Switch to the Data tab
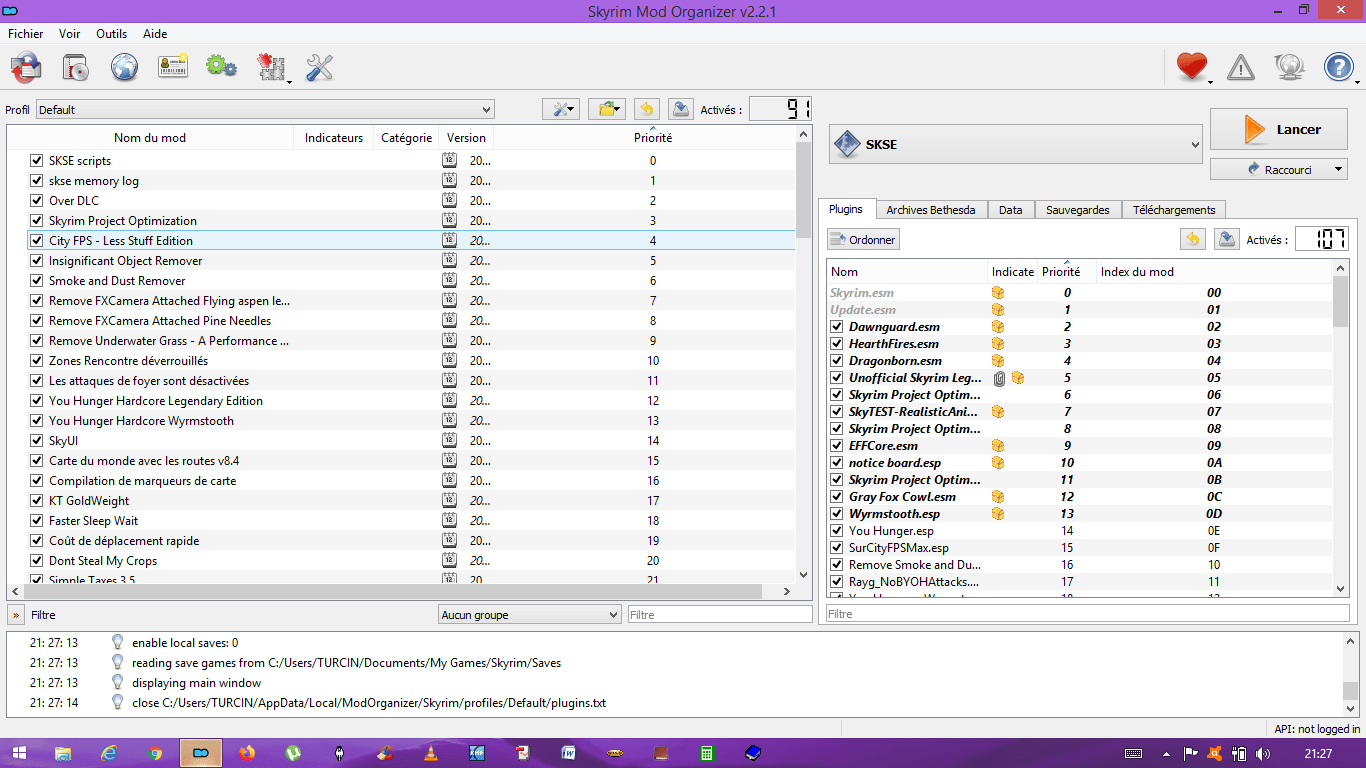The image size is (1366, 768). tap(1011, 210)
